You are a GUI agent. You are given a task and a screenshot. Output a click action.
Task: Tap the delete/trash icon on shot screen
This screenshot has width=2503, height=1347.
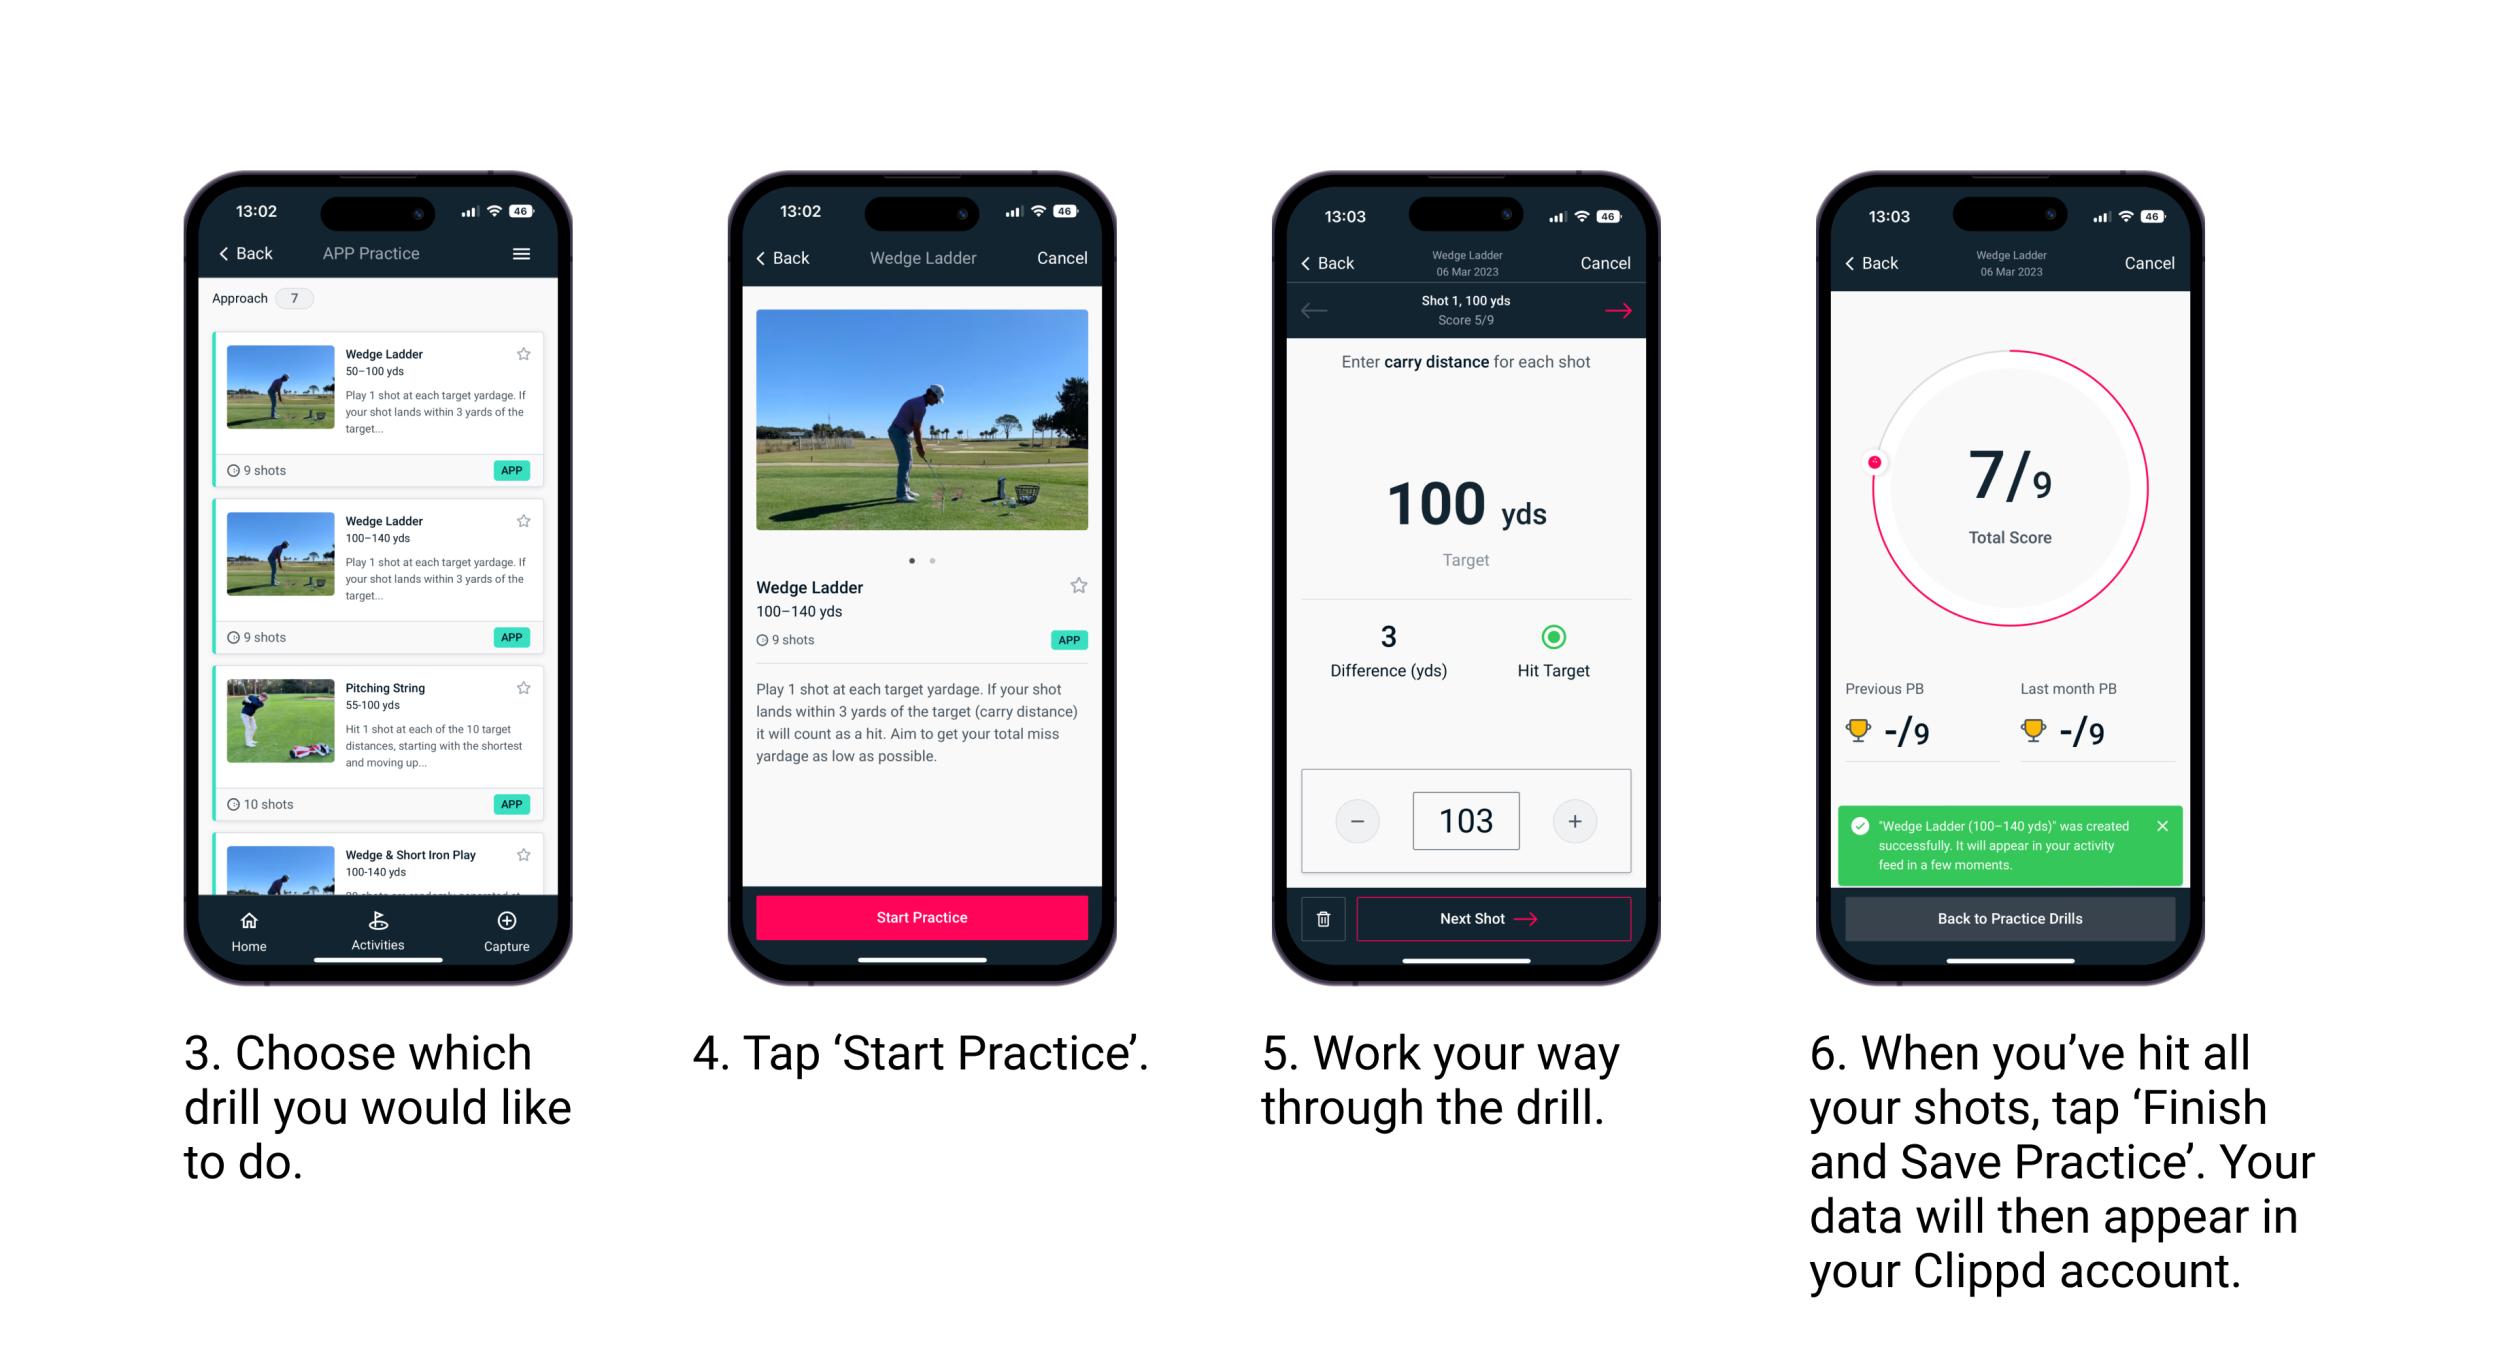pyautogui.click(x=1319, y=919)
